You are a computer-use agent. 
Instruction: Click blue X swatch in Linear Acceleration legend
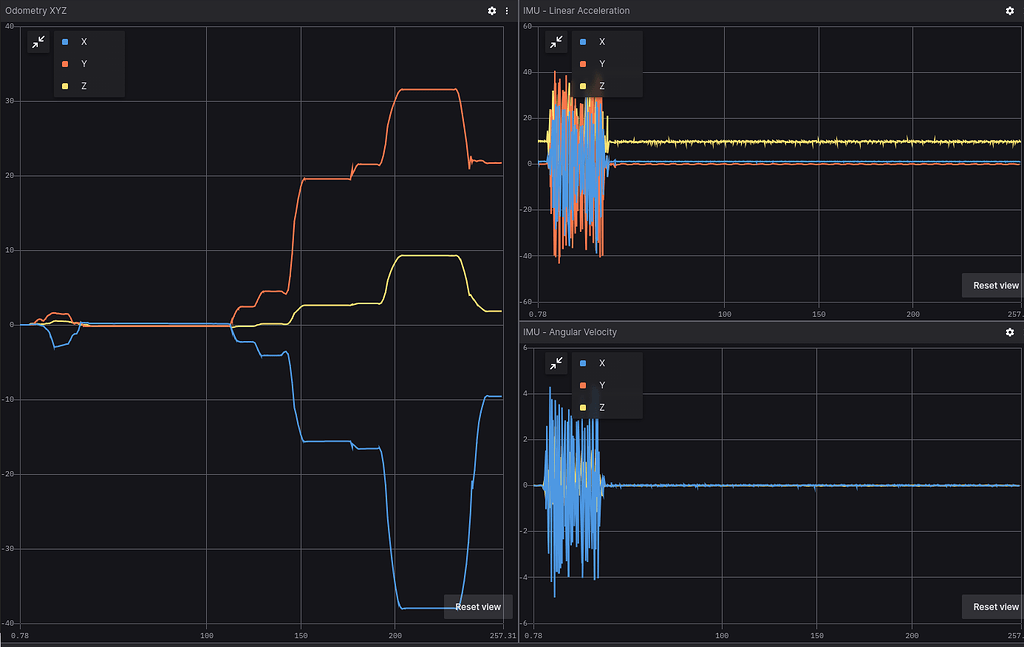[x=584, y=42]
